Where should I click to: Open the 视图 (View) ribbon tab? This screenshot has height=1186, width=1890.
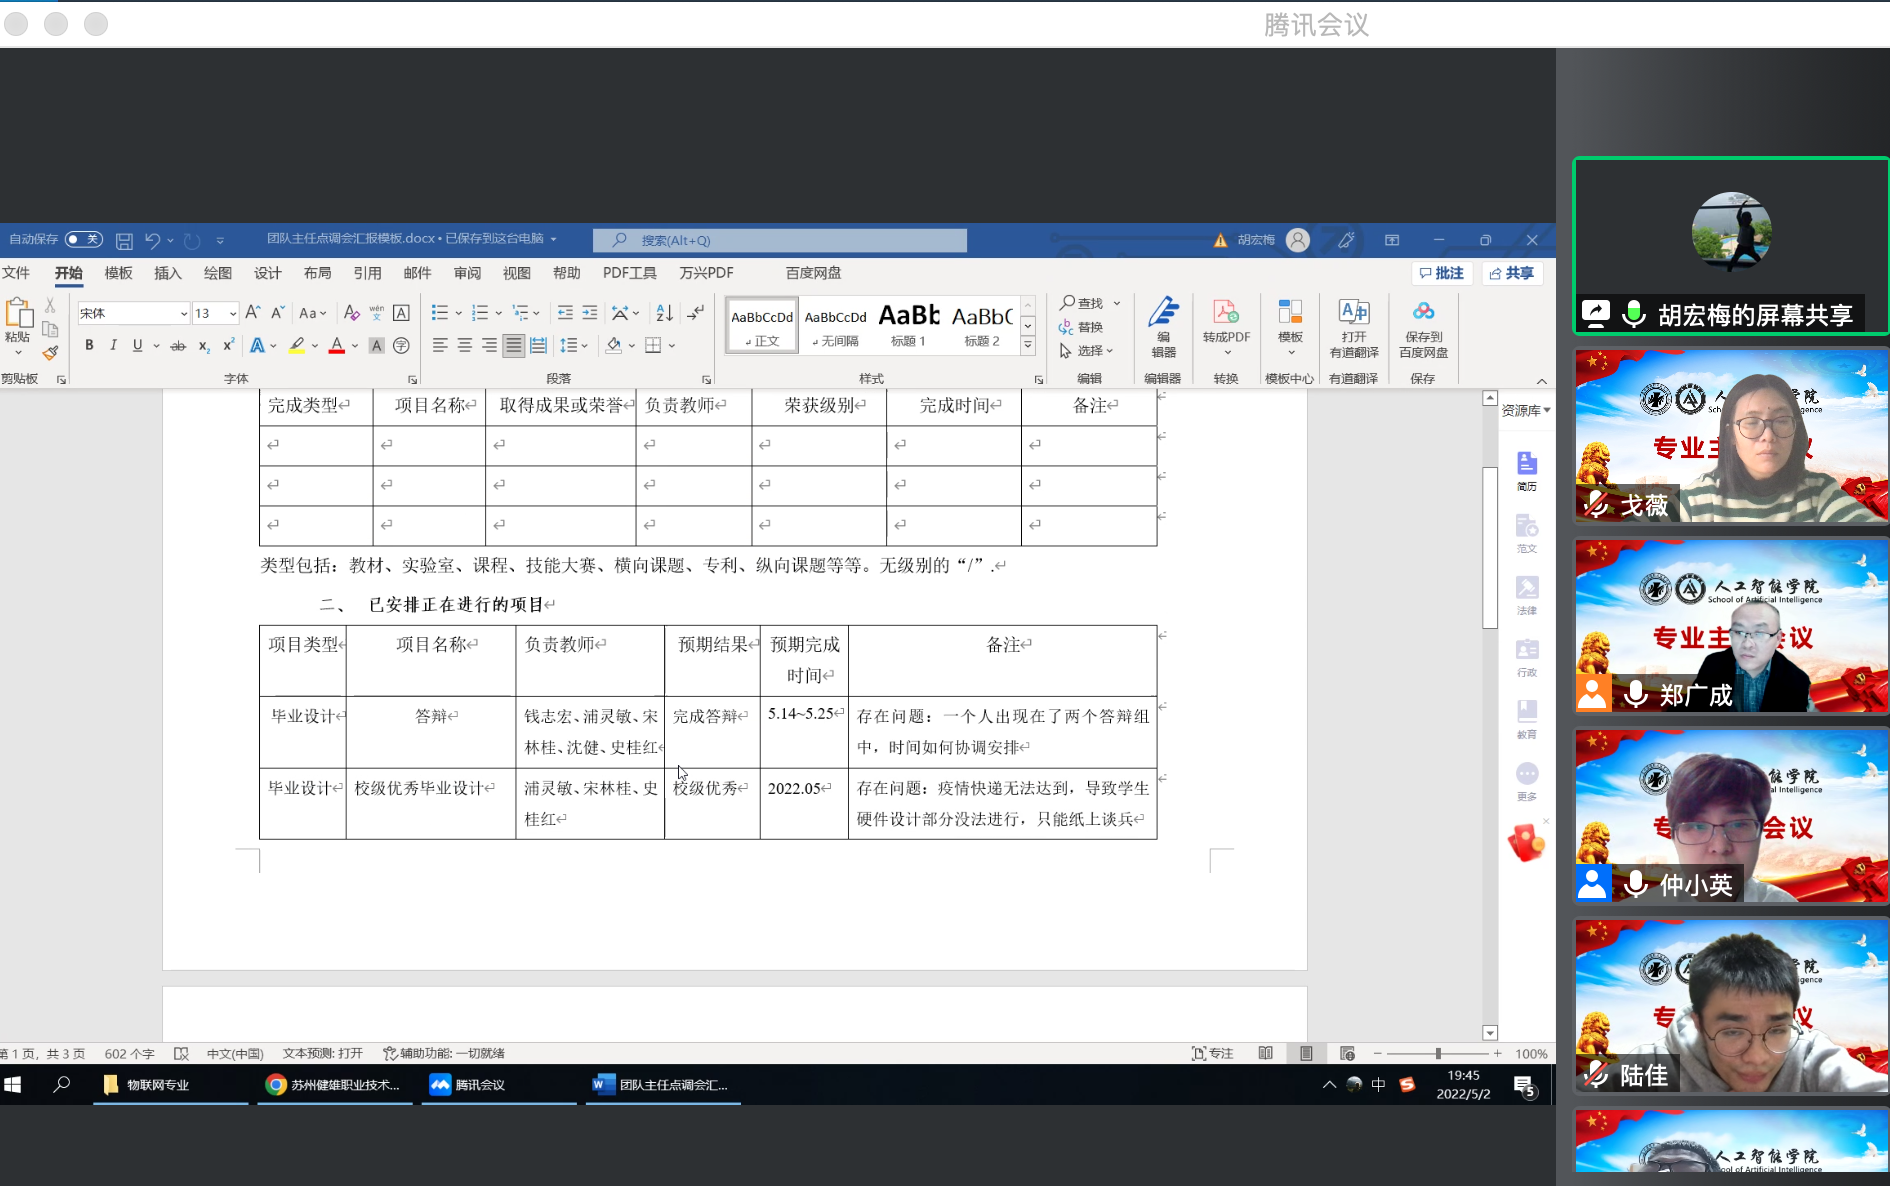[516, 273]
